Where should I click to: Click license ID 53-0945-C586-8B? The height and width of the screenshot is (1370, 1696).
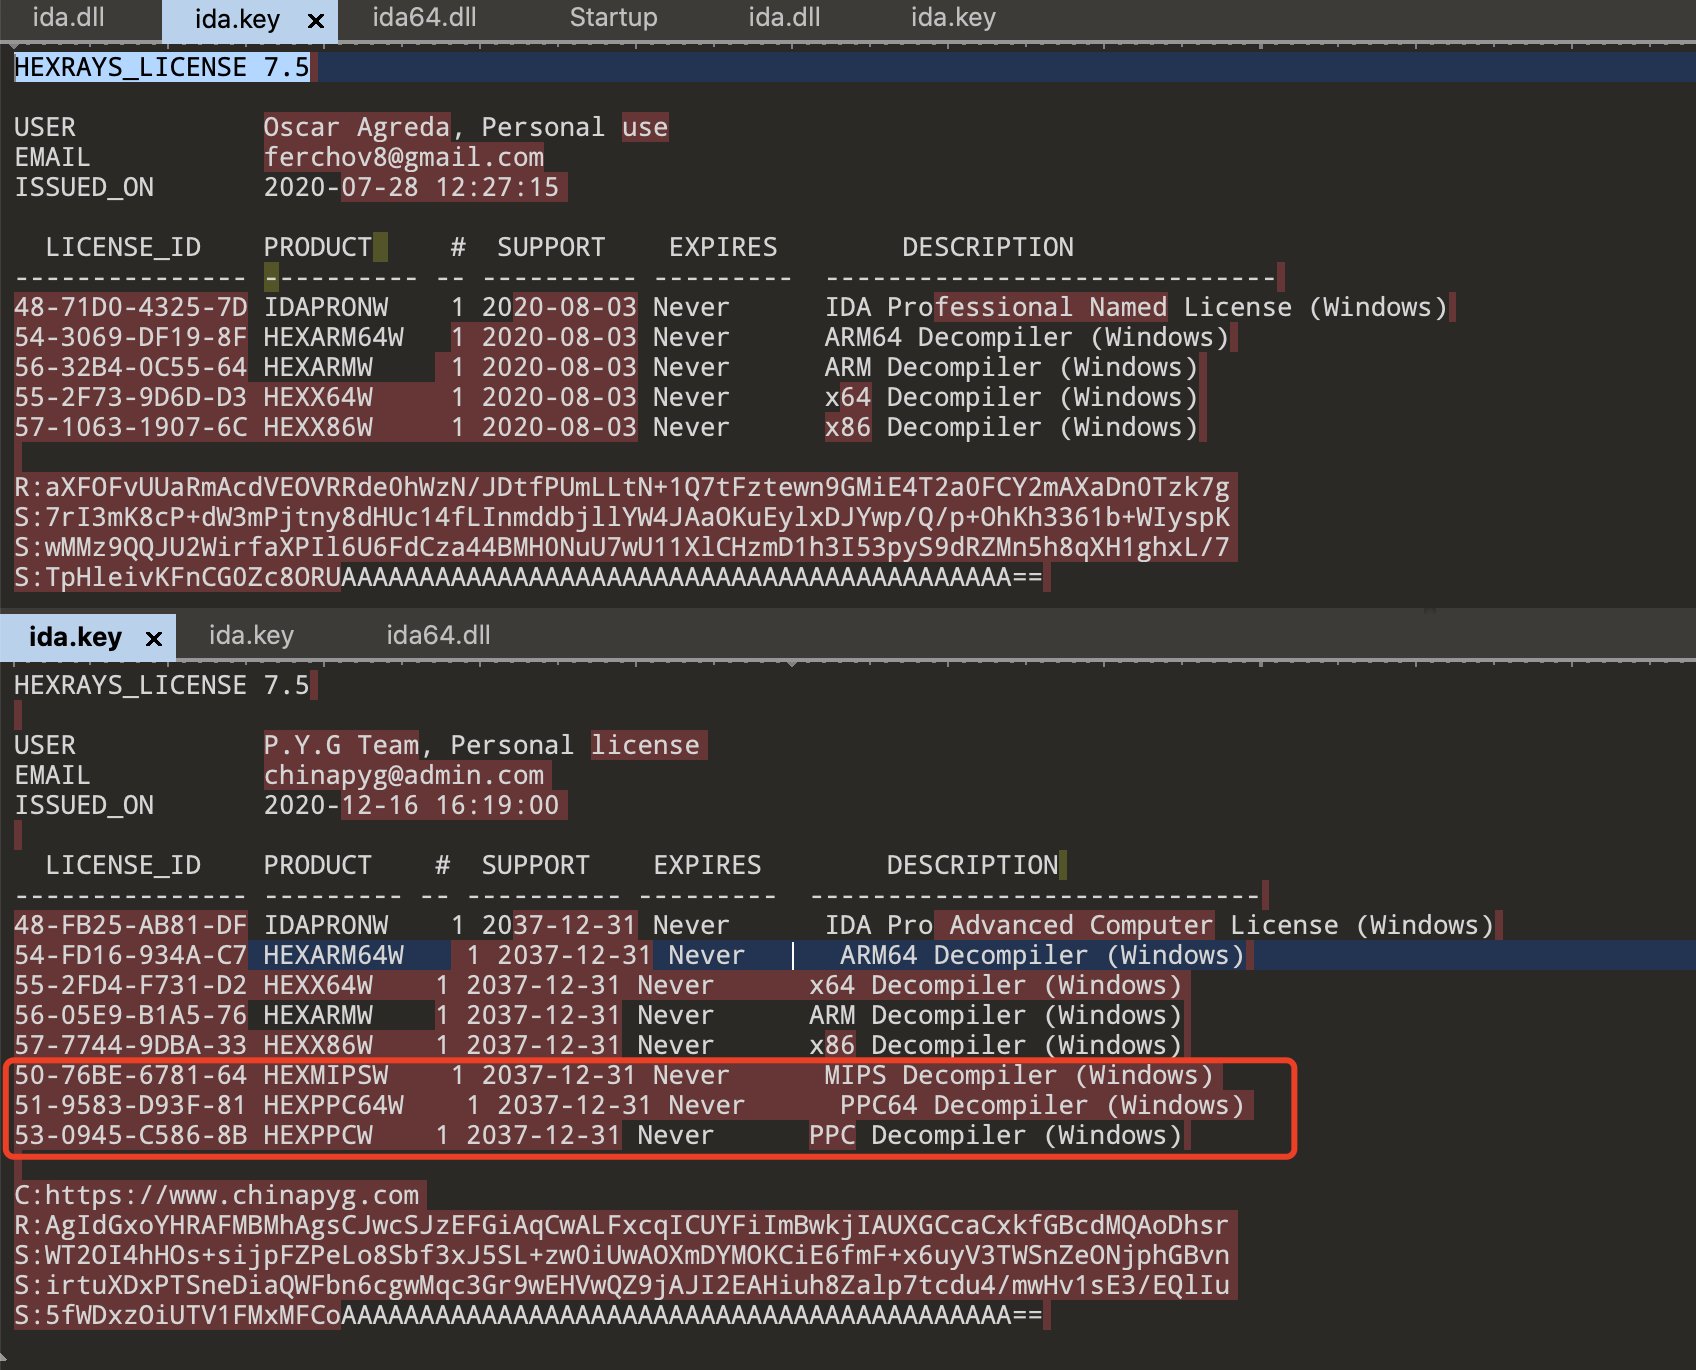pyautogui.click(x=130, y=1135)
